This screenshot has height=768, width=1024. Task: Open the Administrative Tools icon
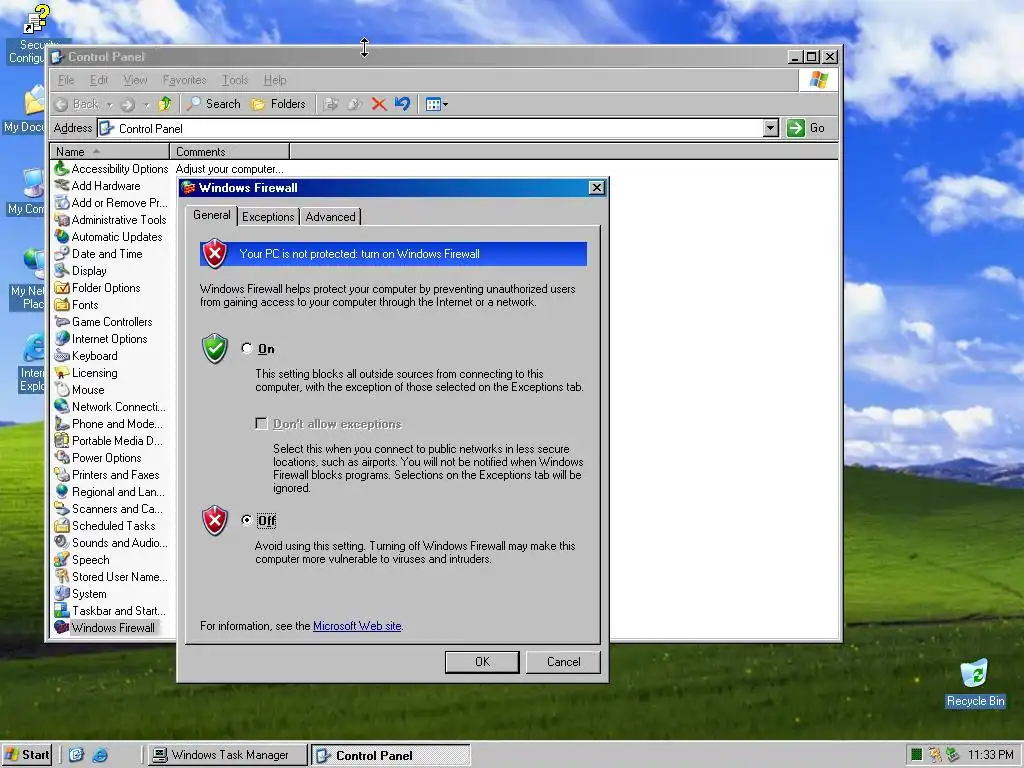pos(61,219)
